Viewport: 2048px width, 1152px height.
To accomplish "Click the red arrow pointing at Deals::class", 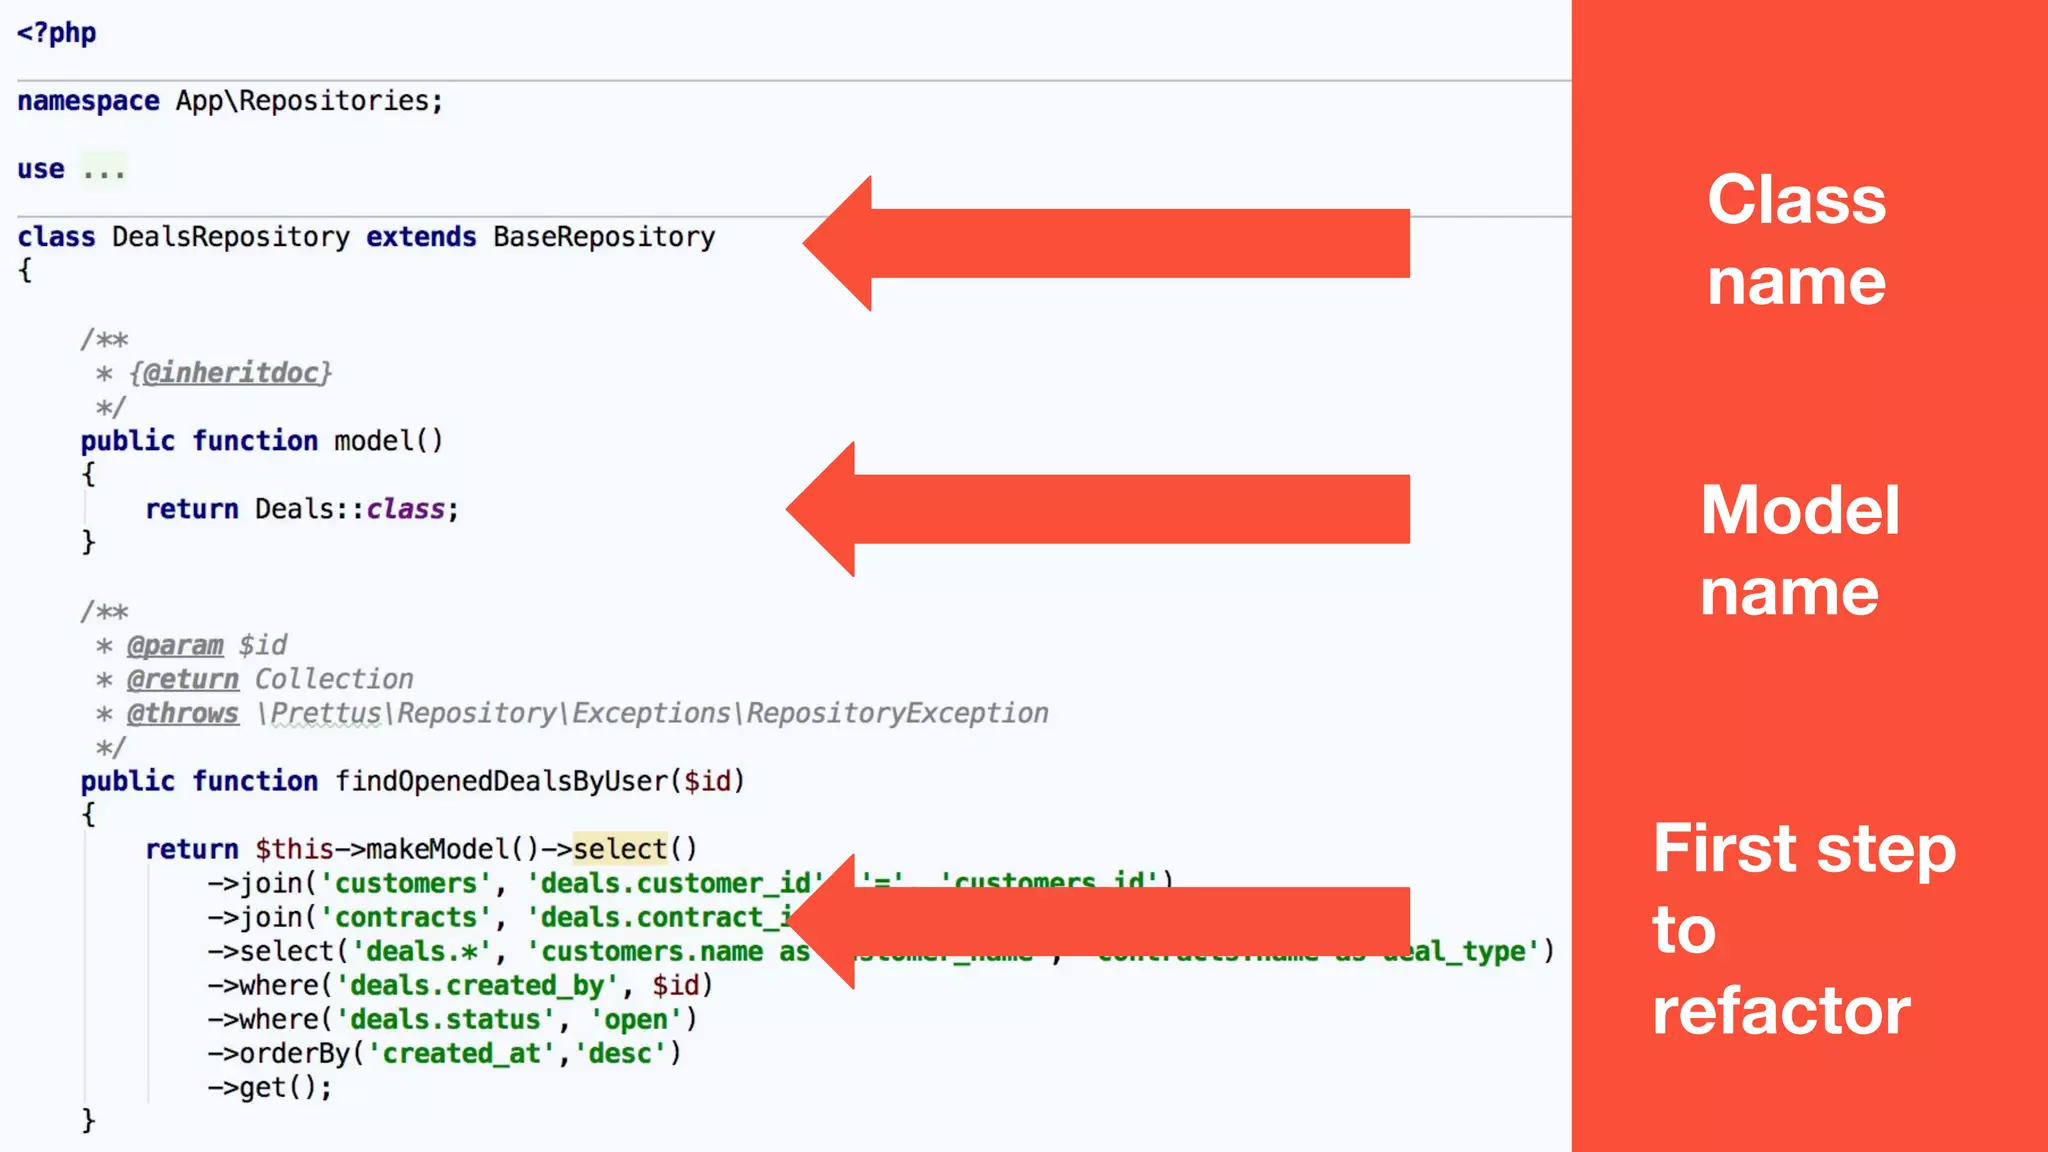I will [1100, 509].
